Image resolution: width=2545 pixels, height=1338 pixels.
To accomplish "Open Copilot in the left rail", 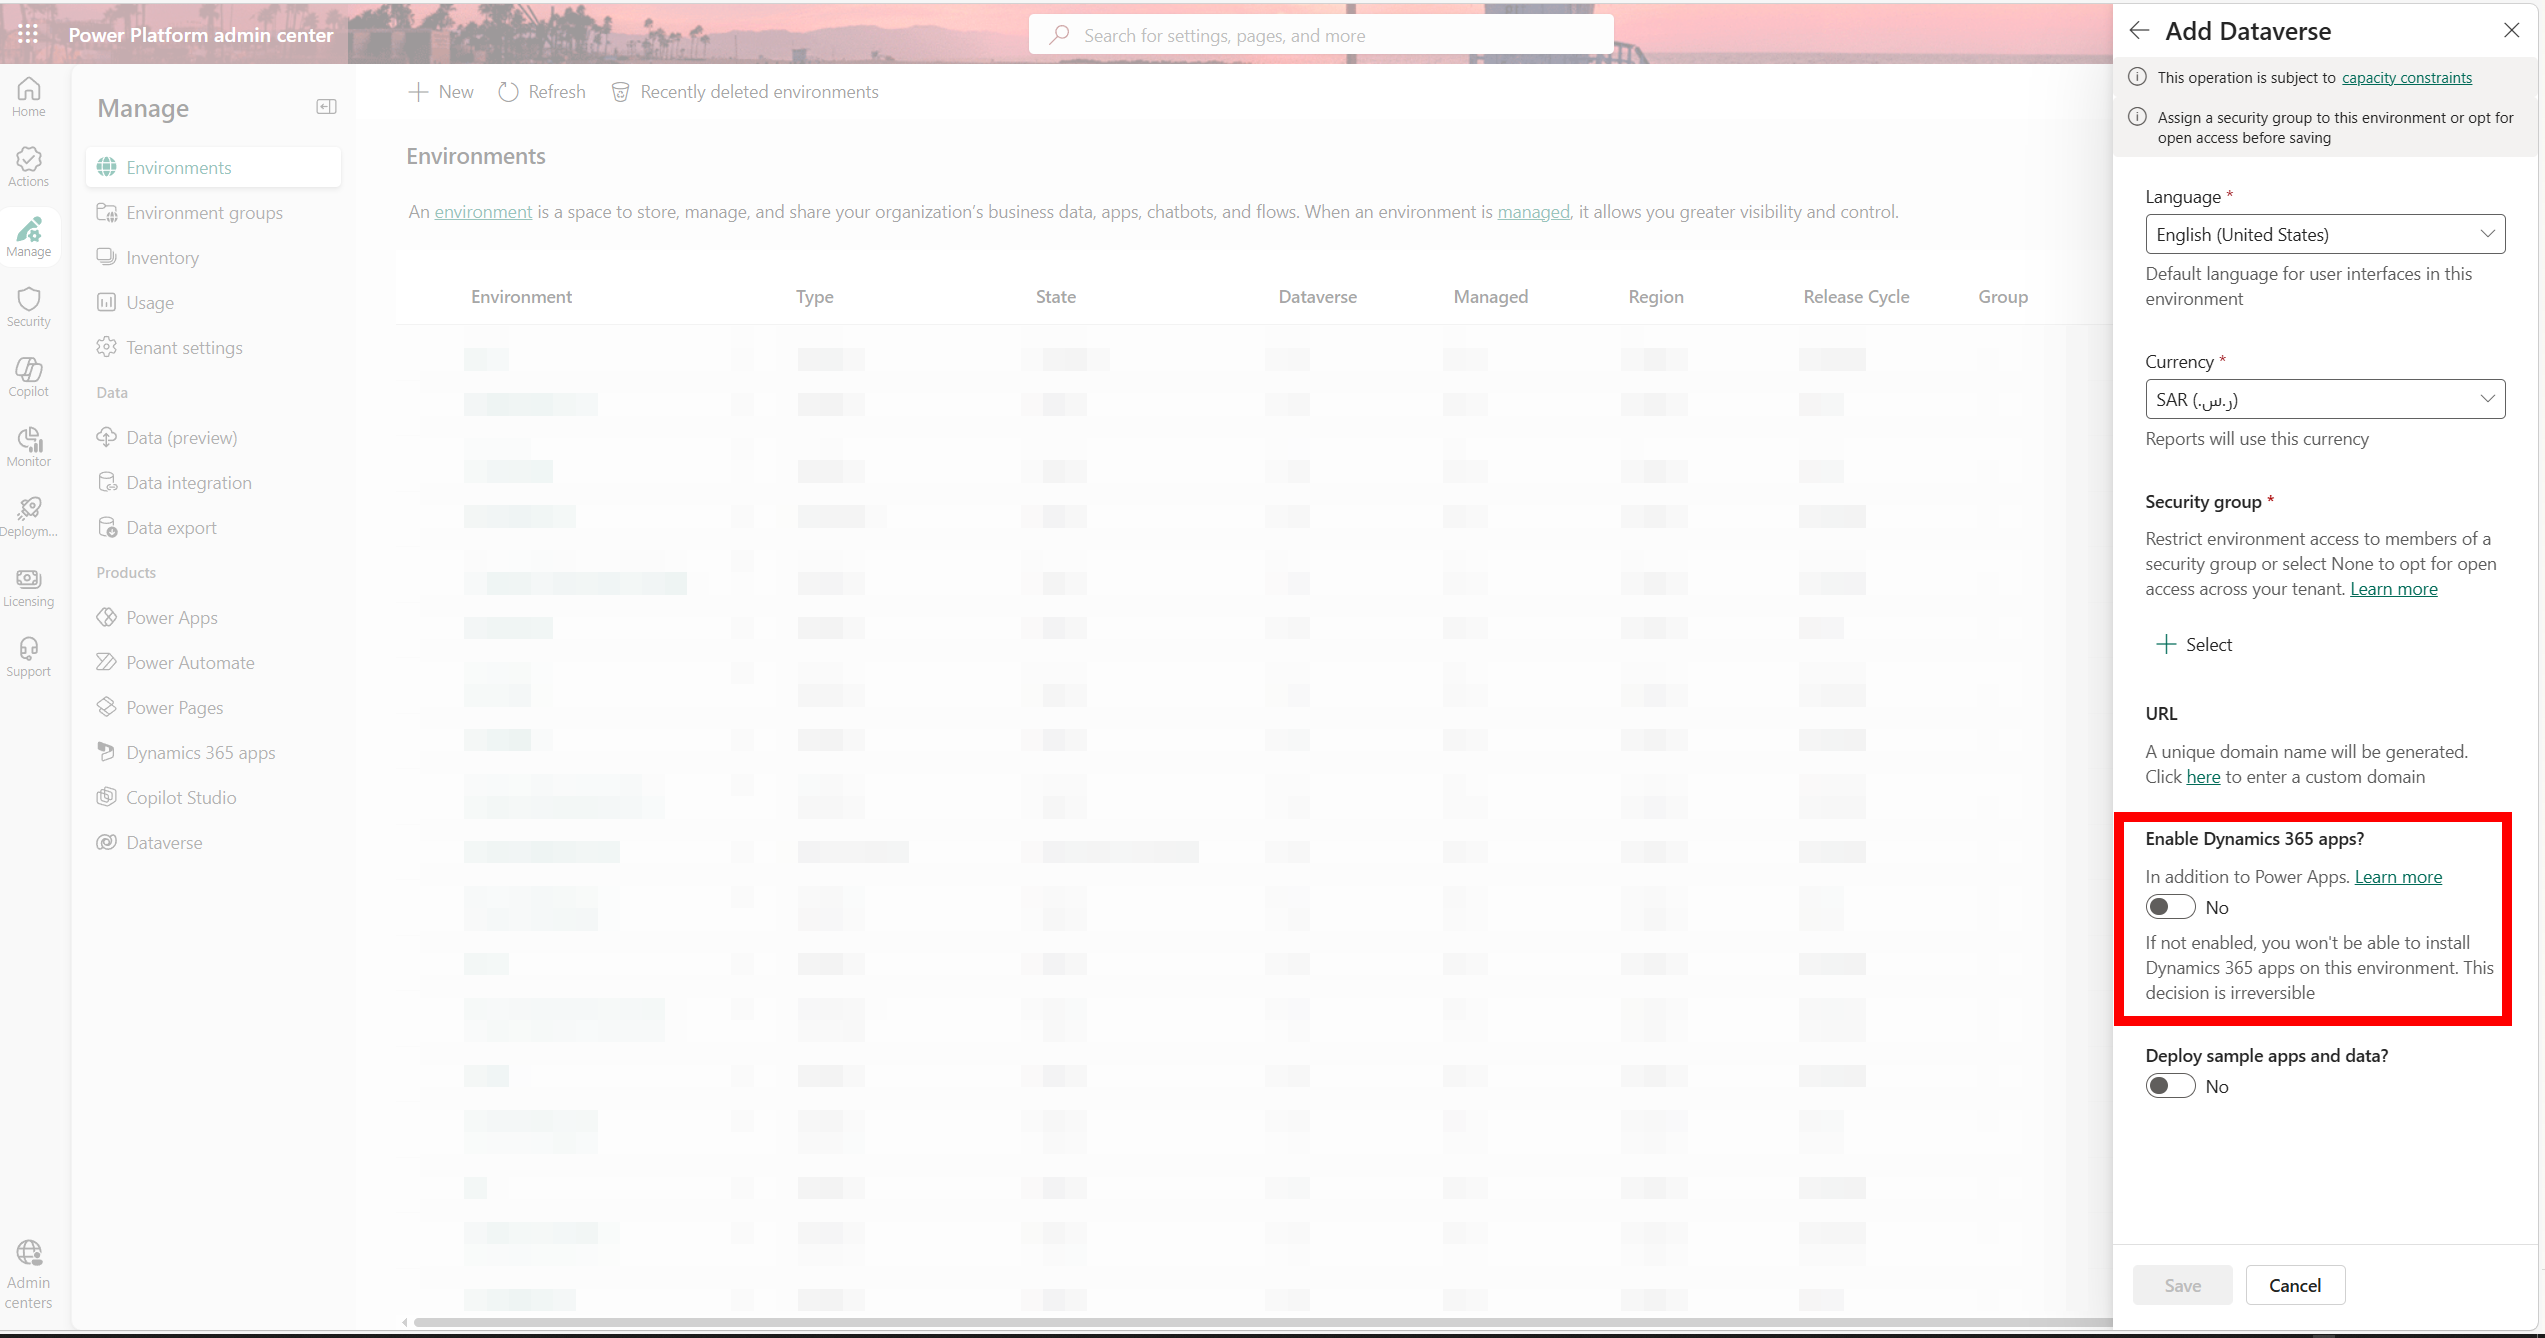I will (x=28, y=377).
